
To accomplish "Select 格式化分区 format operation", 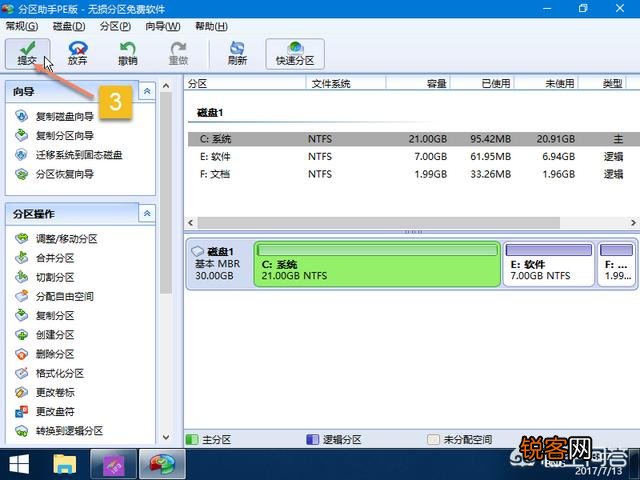I will click(50, 373).
